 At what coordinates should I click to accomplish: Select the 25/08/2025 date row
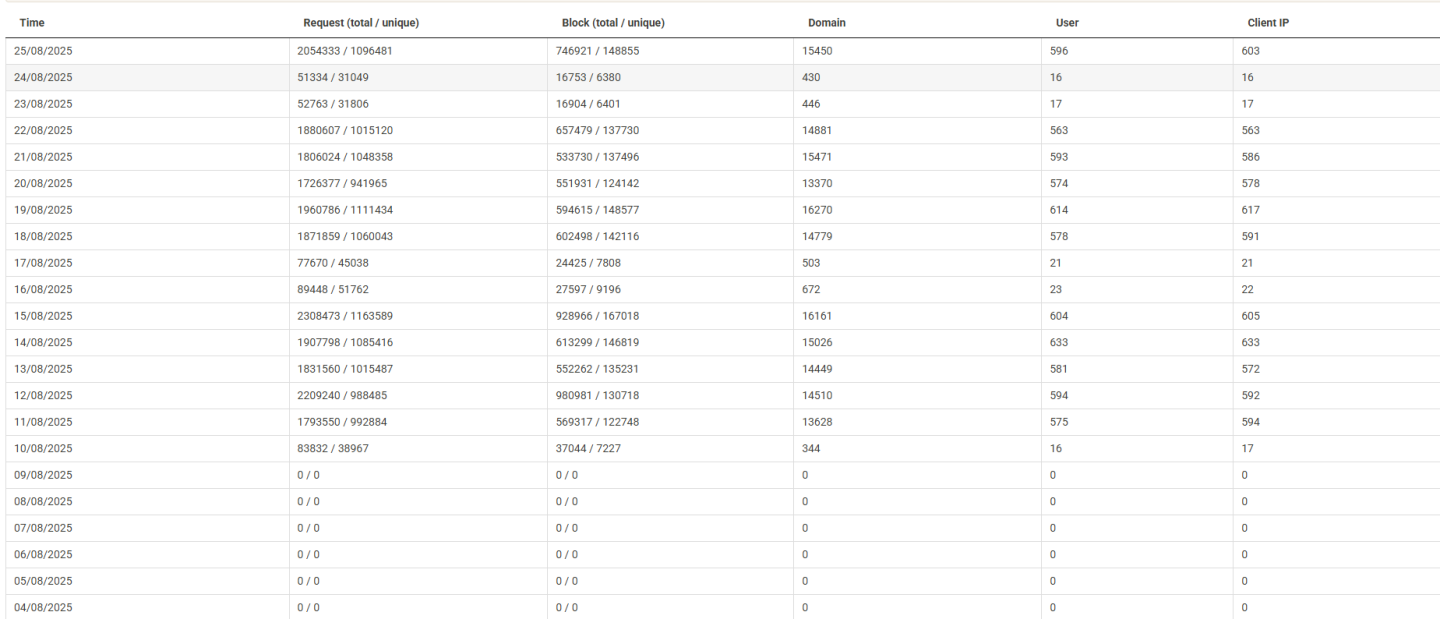[x=43, y=51]
